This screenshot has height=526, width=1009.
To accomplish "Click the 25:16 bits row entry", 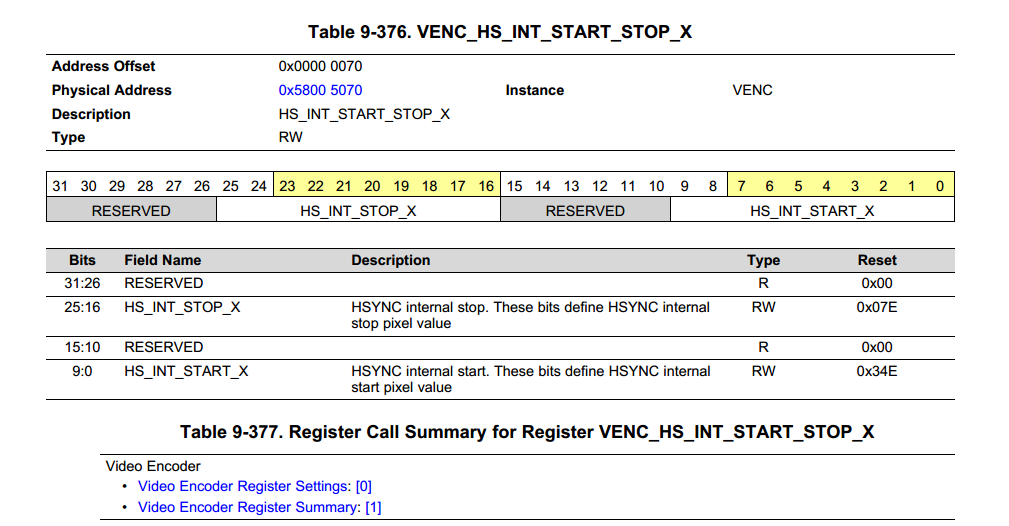I will pos(83,307).
